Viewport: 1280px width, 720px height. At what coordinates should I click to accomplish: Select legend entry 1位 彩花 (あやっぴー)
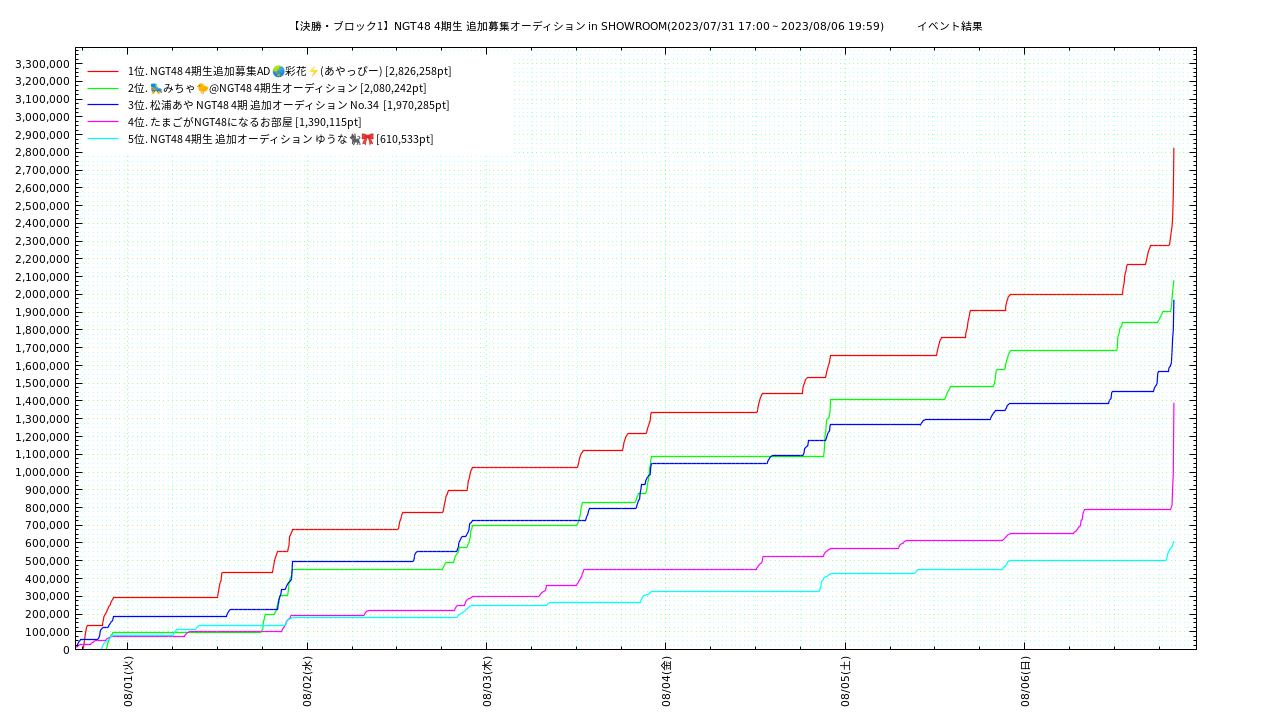click(289, 71)
